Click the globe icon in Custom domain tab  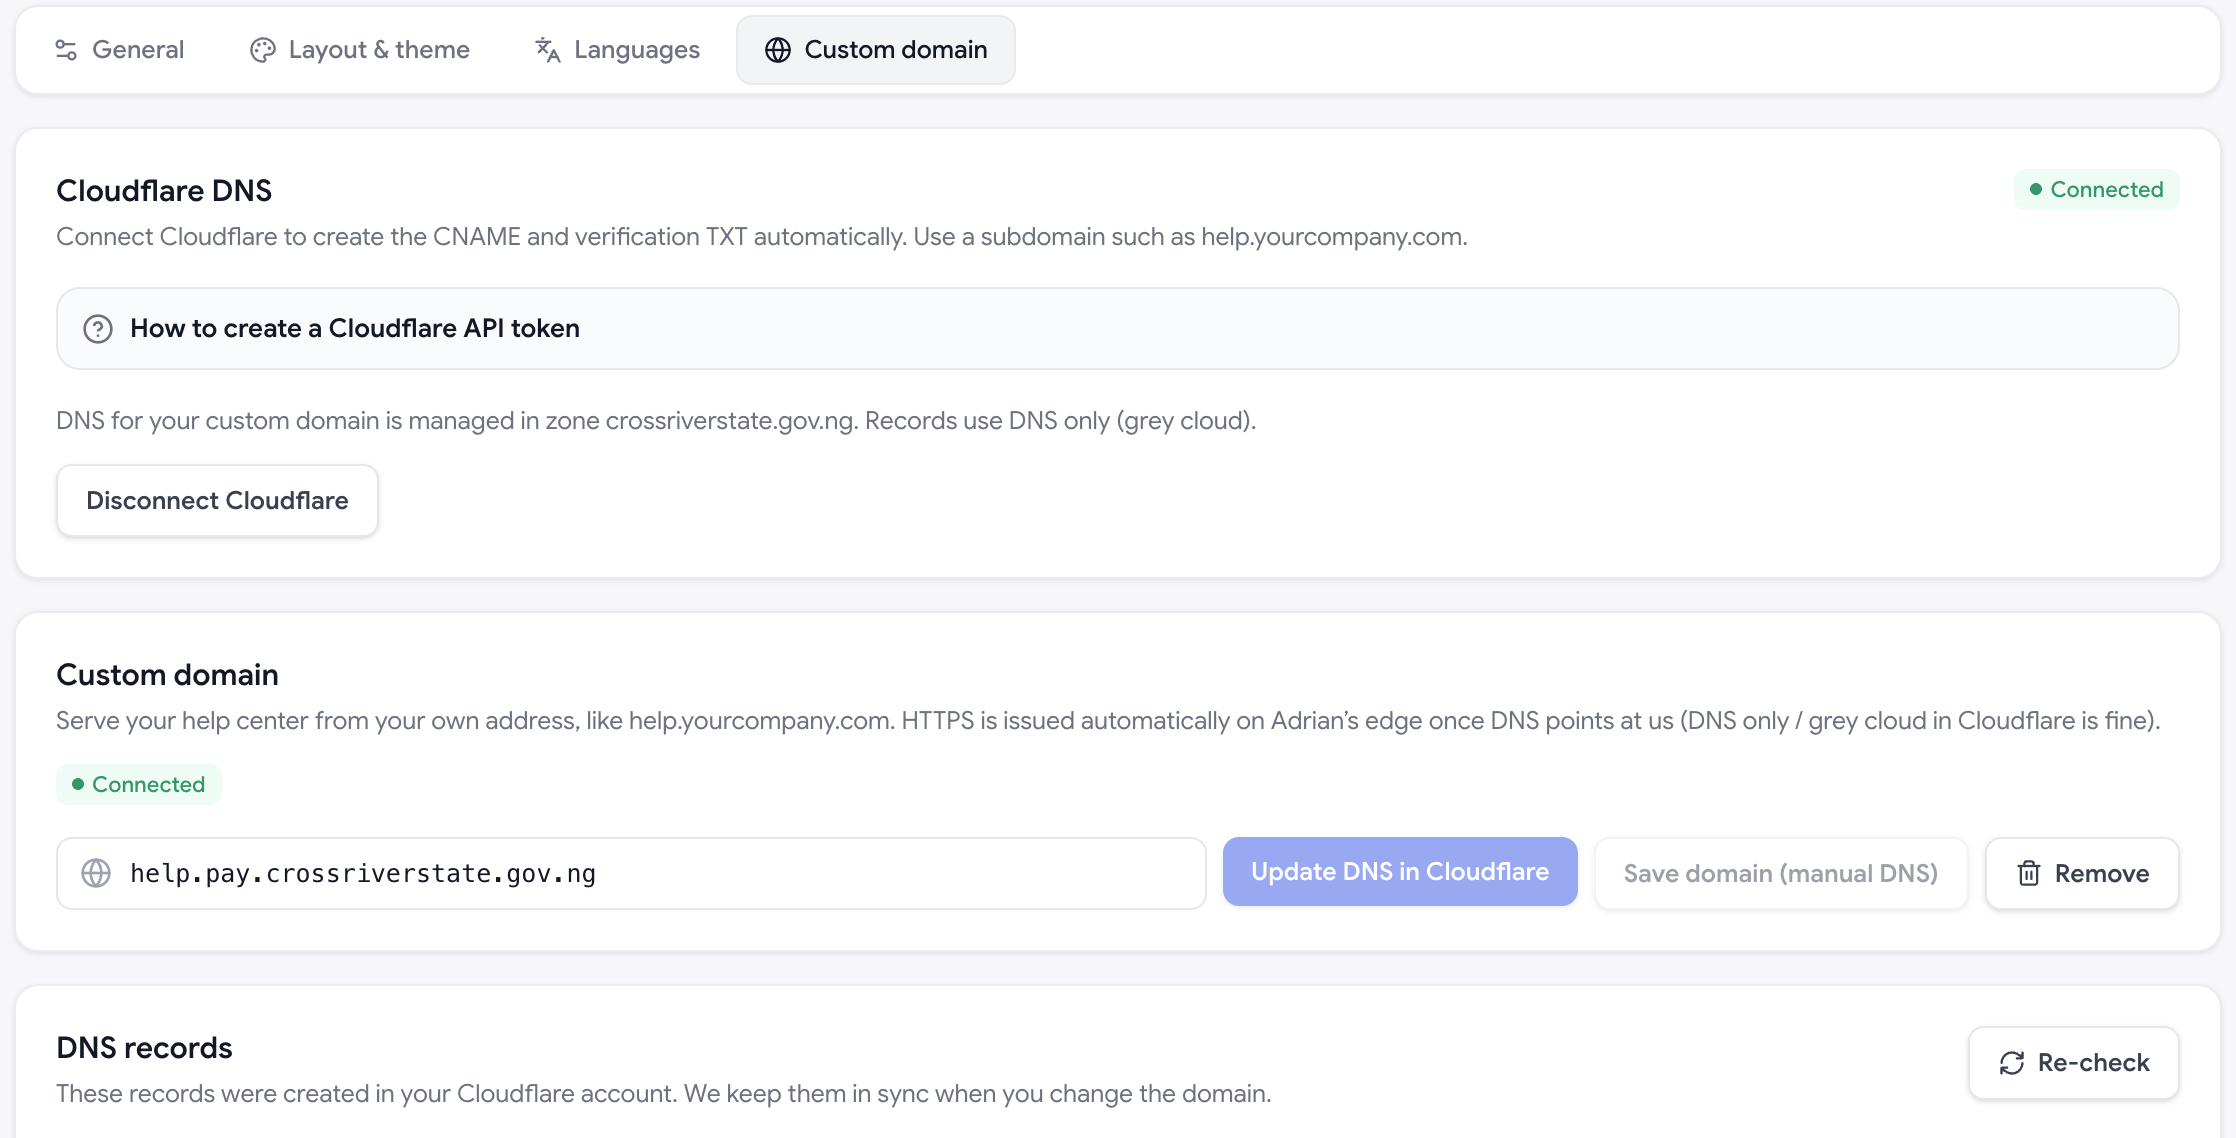coord(778,50)
